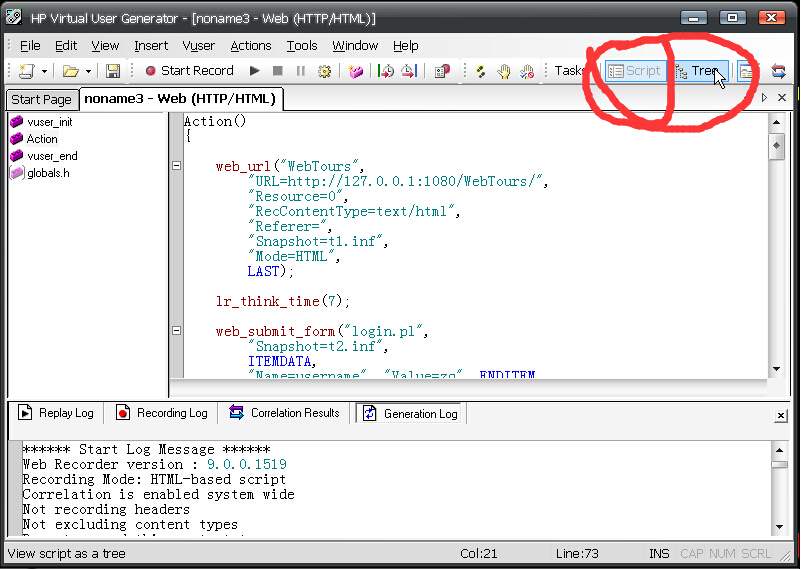Click log pane scrollbar down arrow

click(779, 527)
